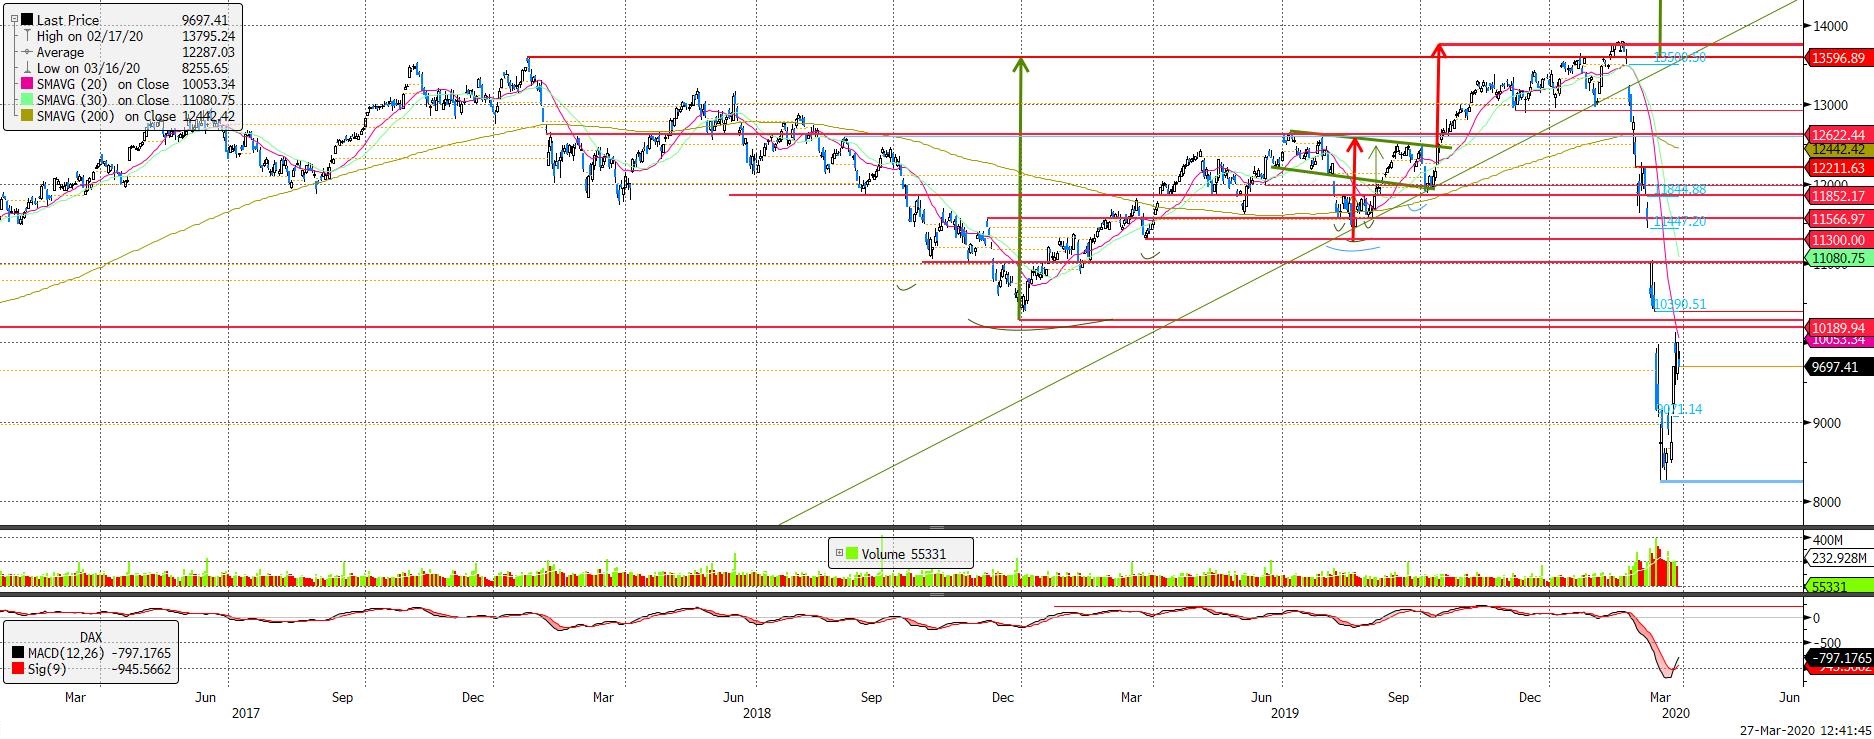Click the 400M volume axis tick
Image resolution: width=1874 pixels, height=739 pixels.
click(x=1828, y=540)
